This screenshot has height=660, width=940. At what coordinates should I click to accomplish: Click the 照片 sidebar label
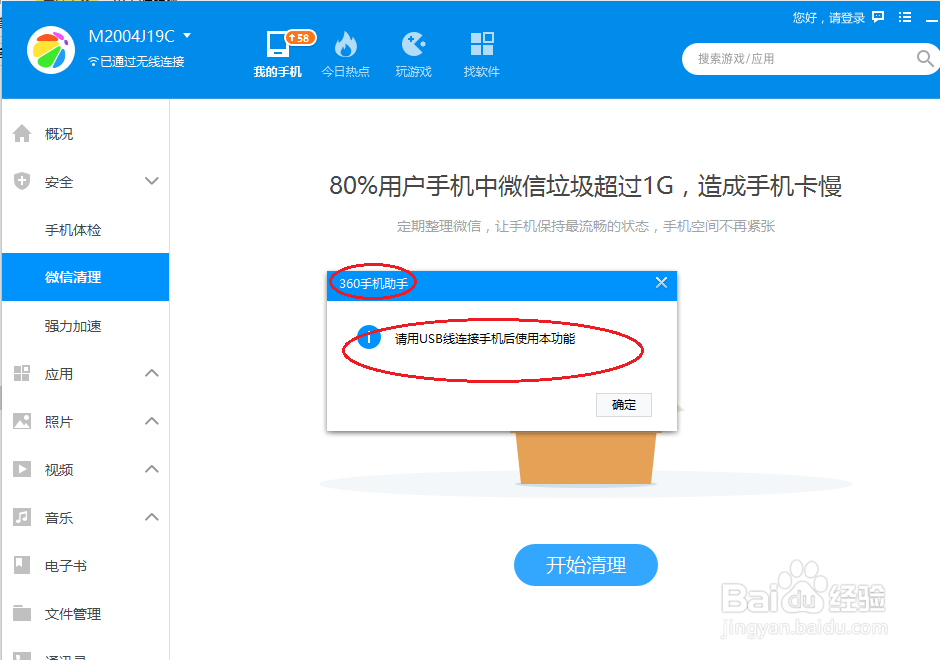59,422
